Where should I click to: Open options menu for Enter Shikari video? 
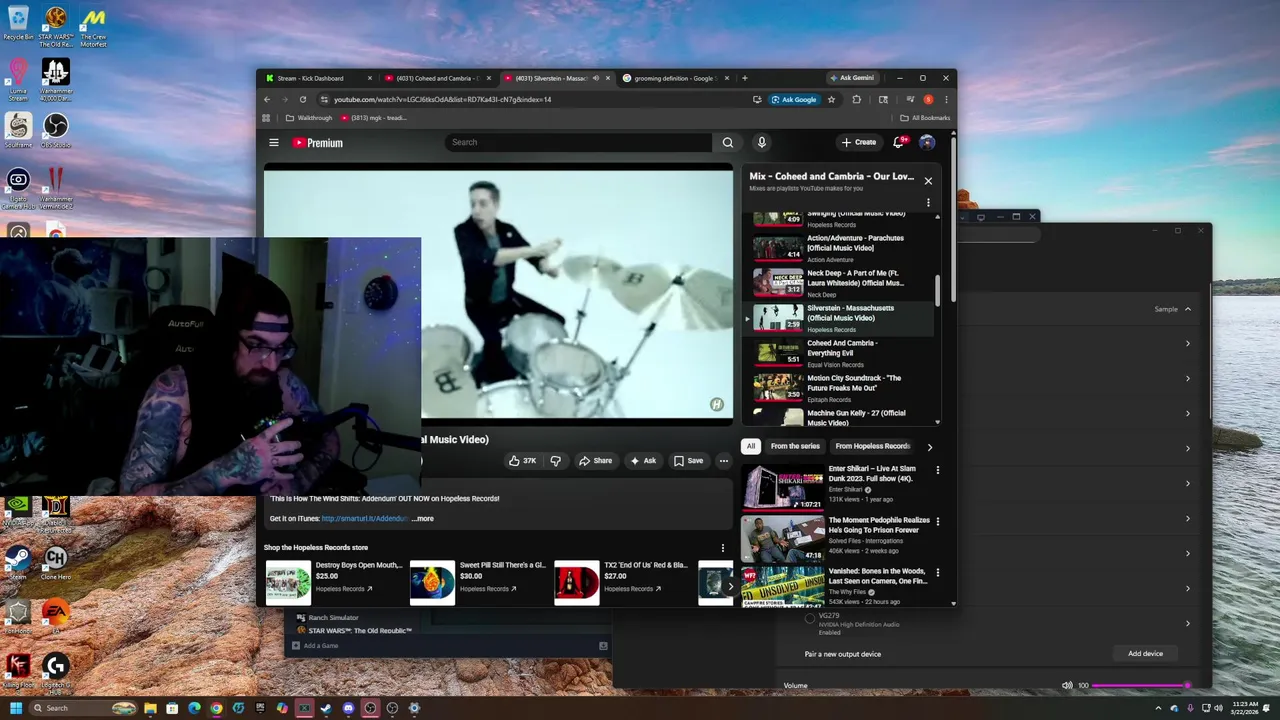pos(937,470)
